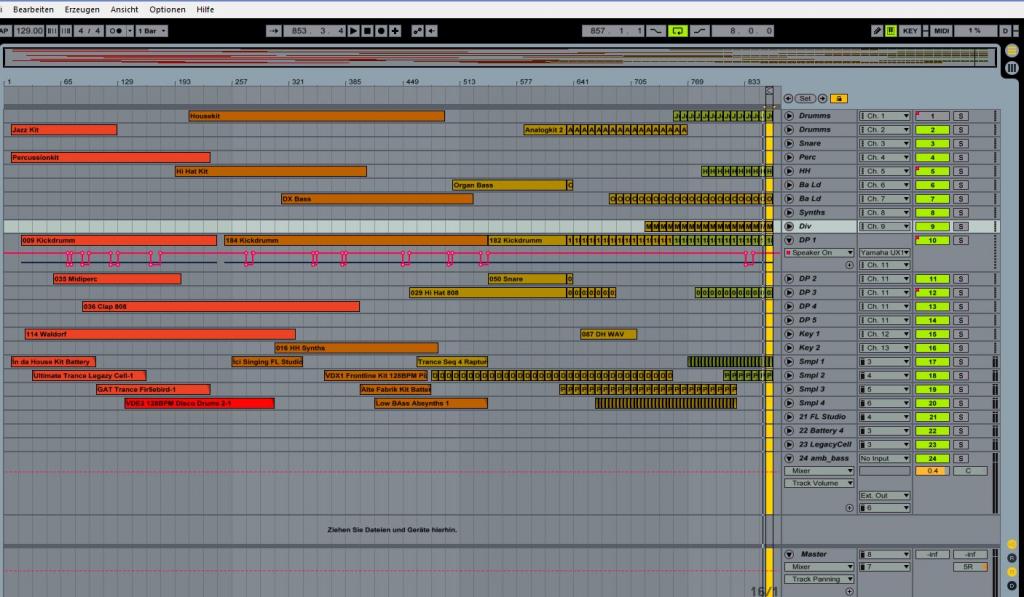This screenshot has height=597, width=1024.
Task: Solo the Snare track
Action: pyautogui.click(x=960, y=144)
